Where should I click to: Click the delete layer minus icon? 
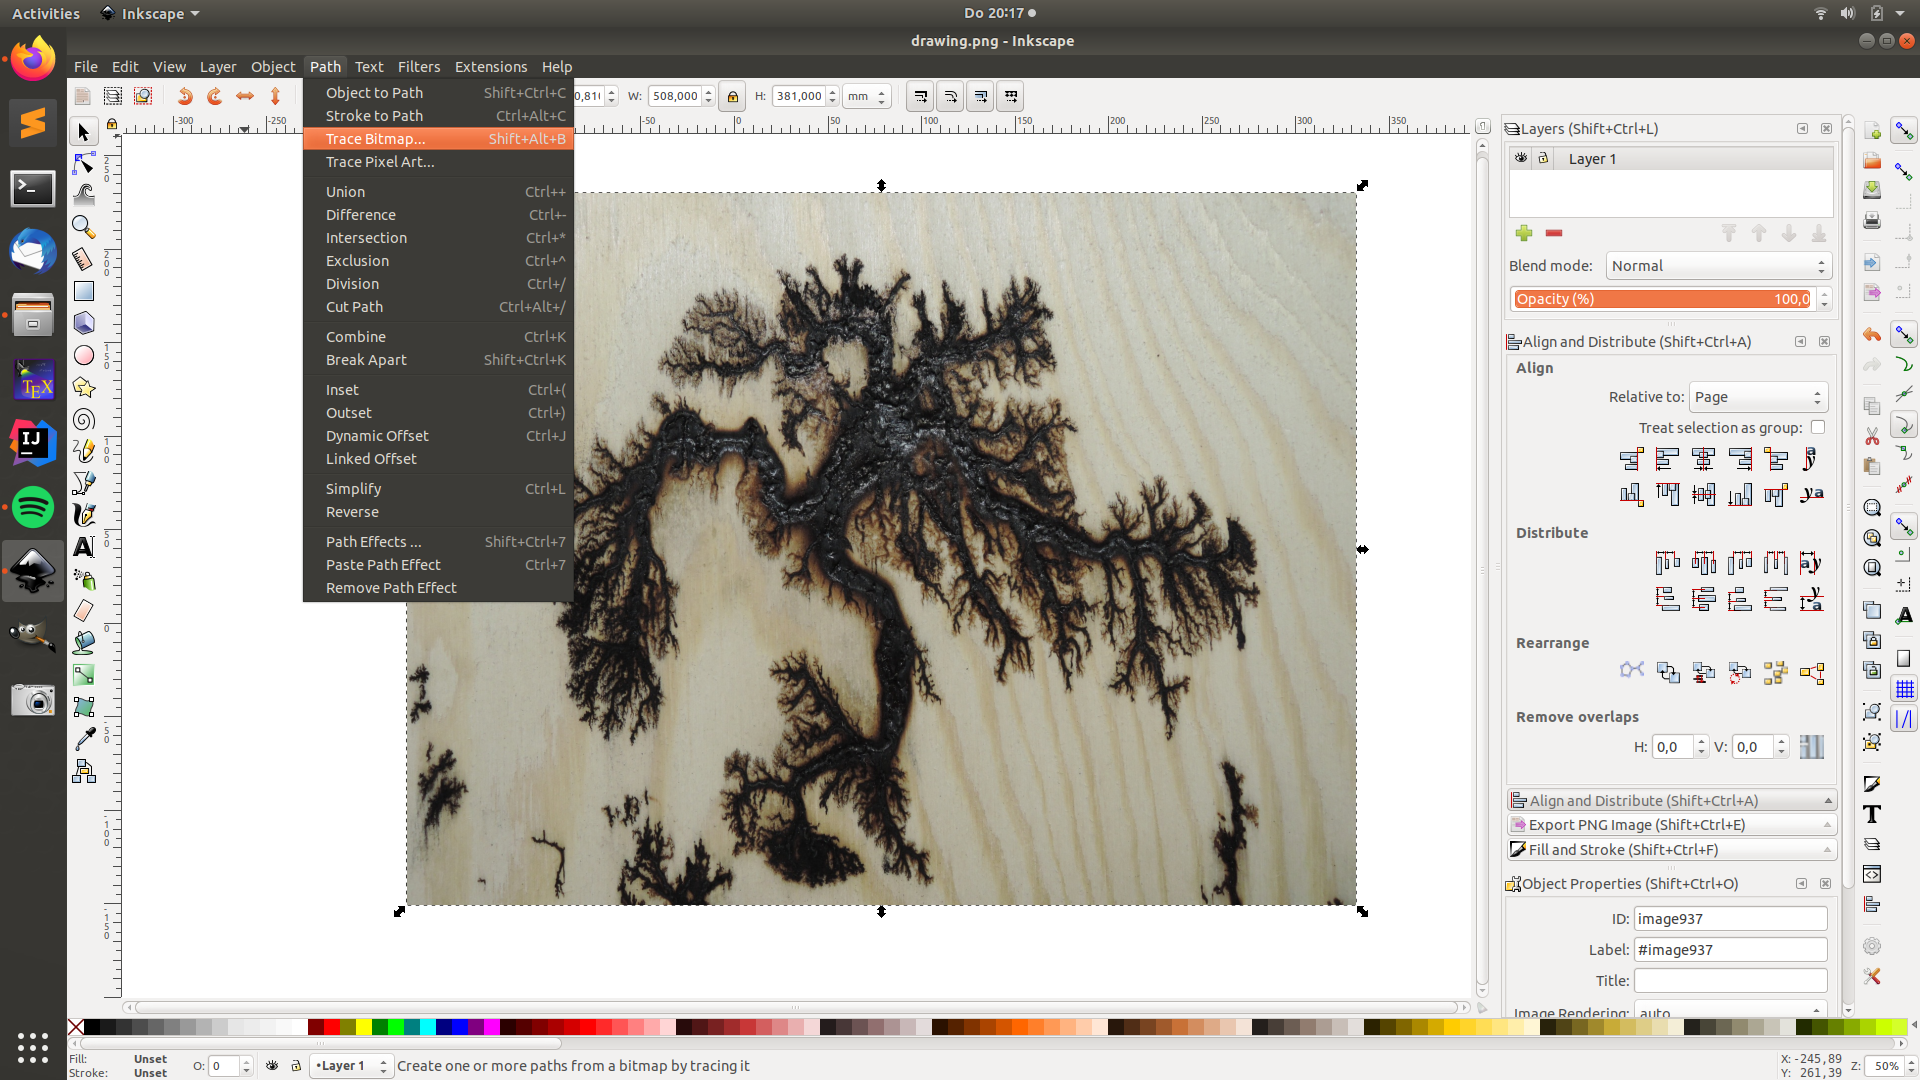click(1554, 233)
